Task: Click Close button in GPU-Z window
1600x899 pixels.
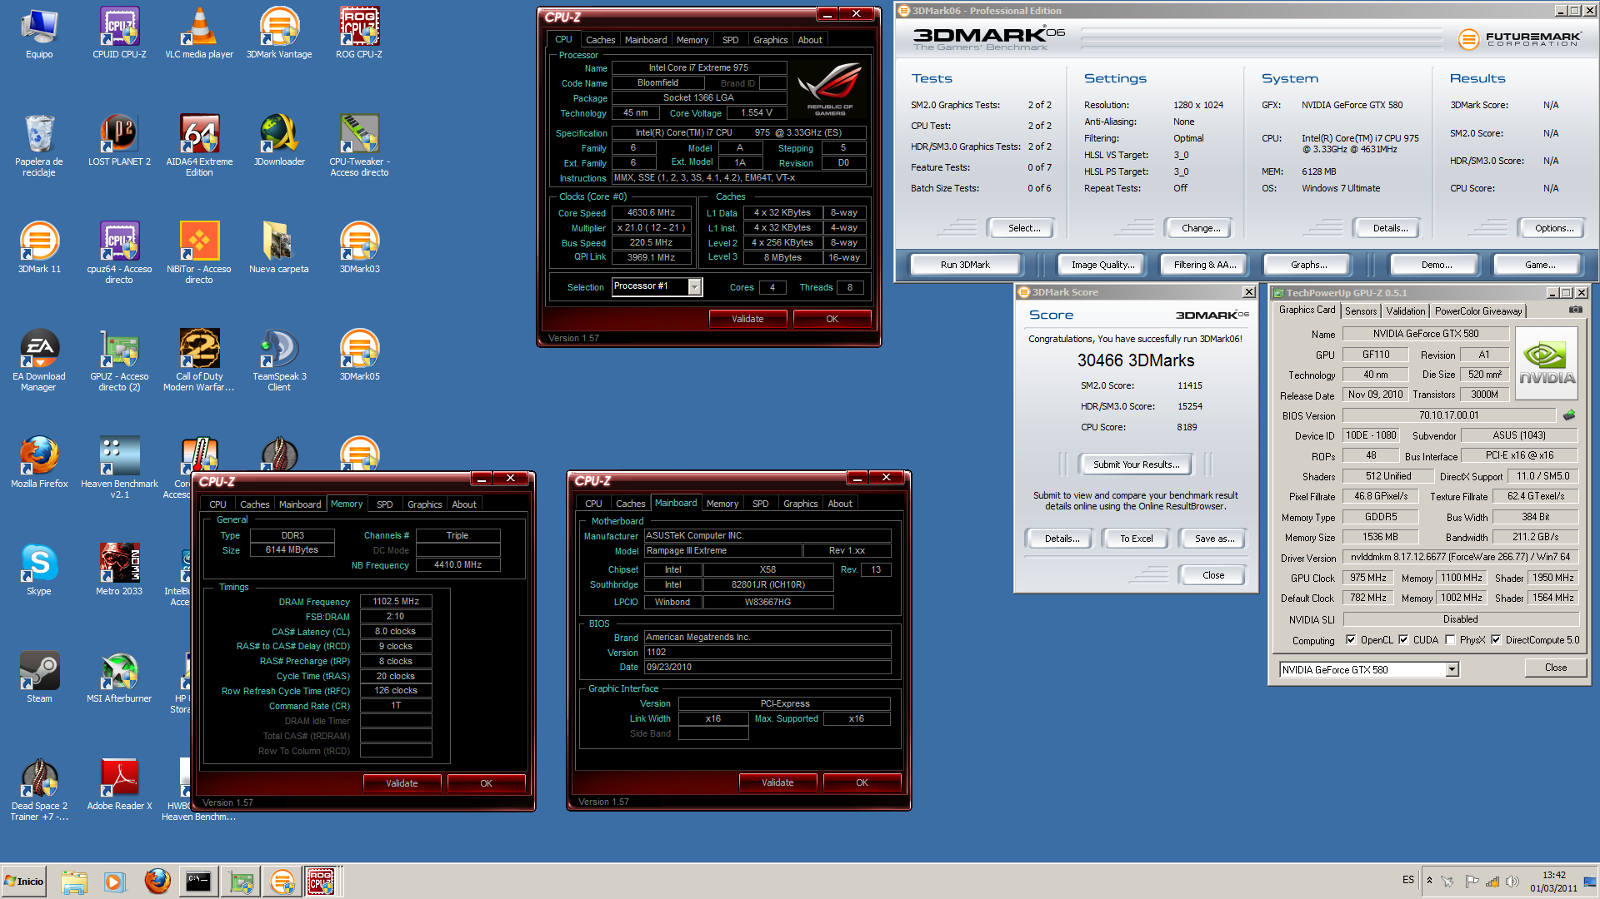Action: coord(1556,668)
